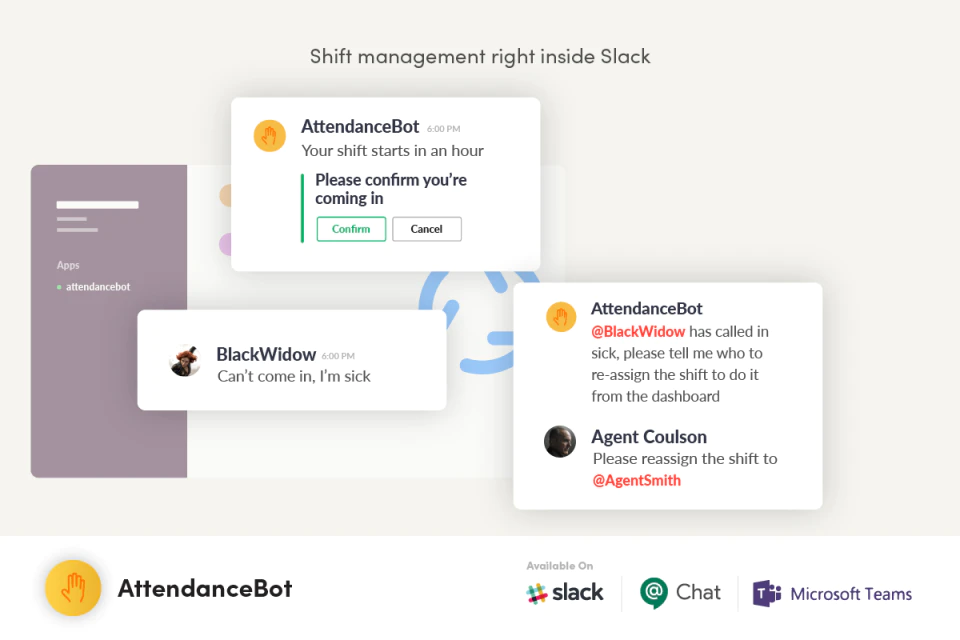This screenshot has width=960, height=640.
Task: Click the Cancel button
Action: [427, 229]
